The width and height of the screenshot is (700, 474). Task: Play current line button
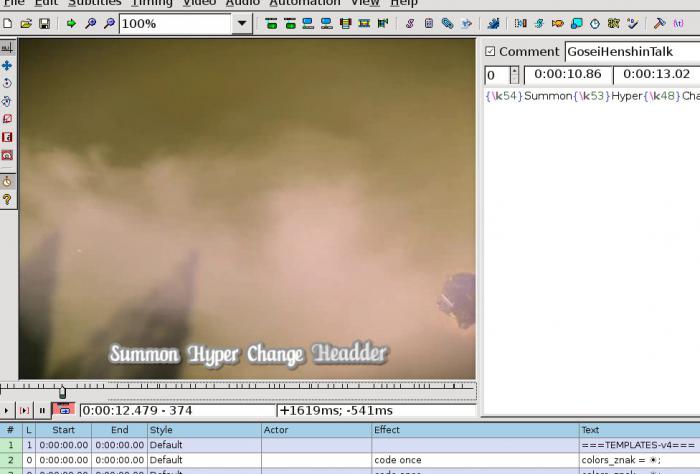(x=24, y=410)
